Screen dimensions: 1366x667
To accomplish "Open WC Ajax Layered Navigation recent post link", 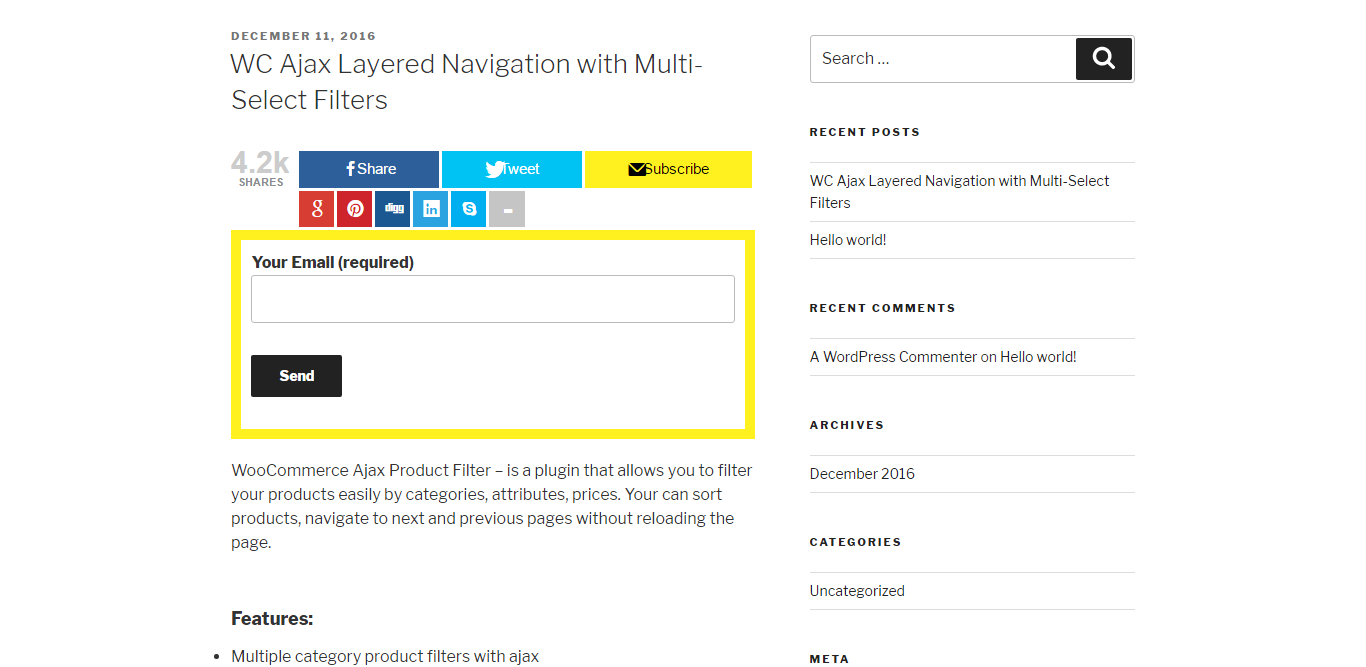I will (960, 192).
